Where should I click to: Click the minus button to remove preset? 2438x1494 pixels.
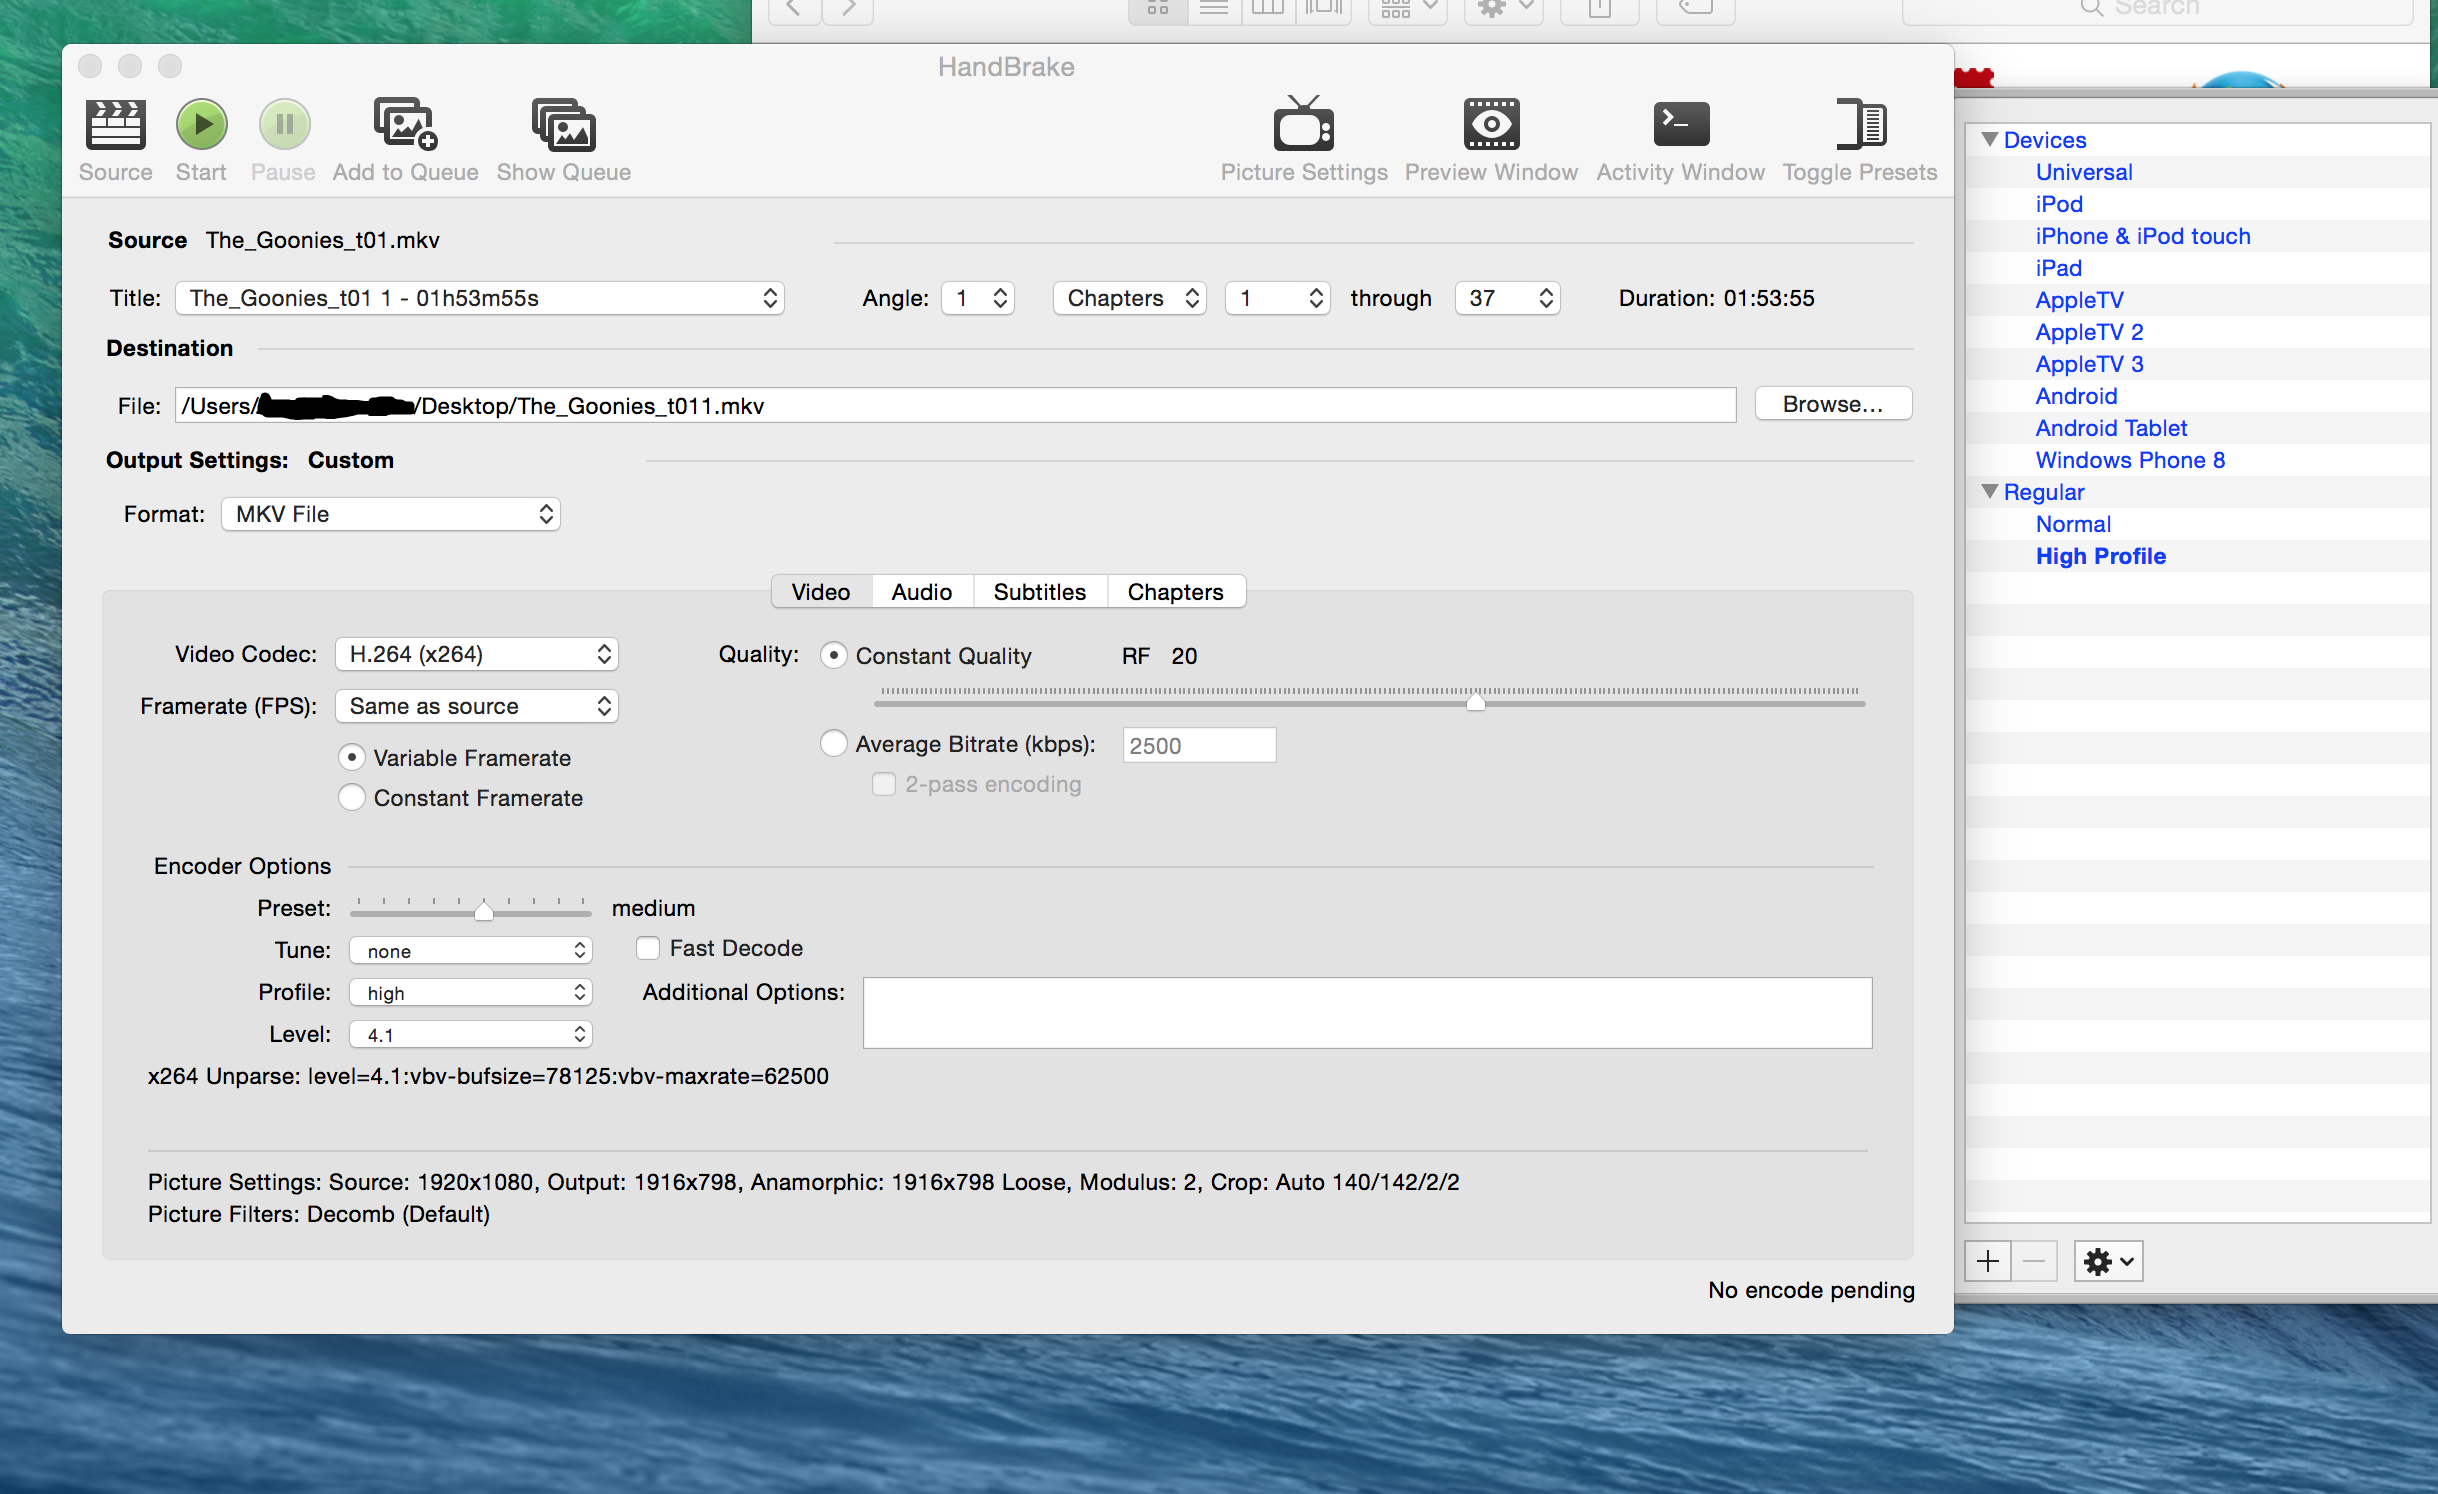click(x=2034, y=1261)
